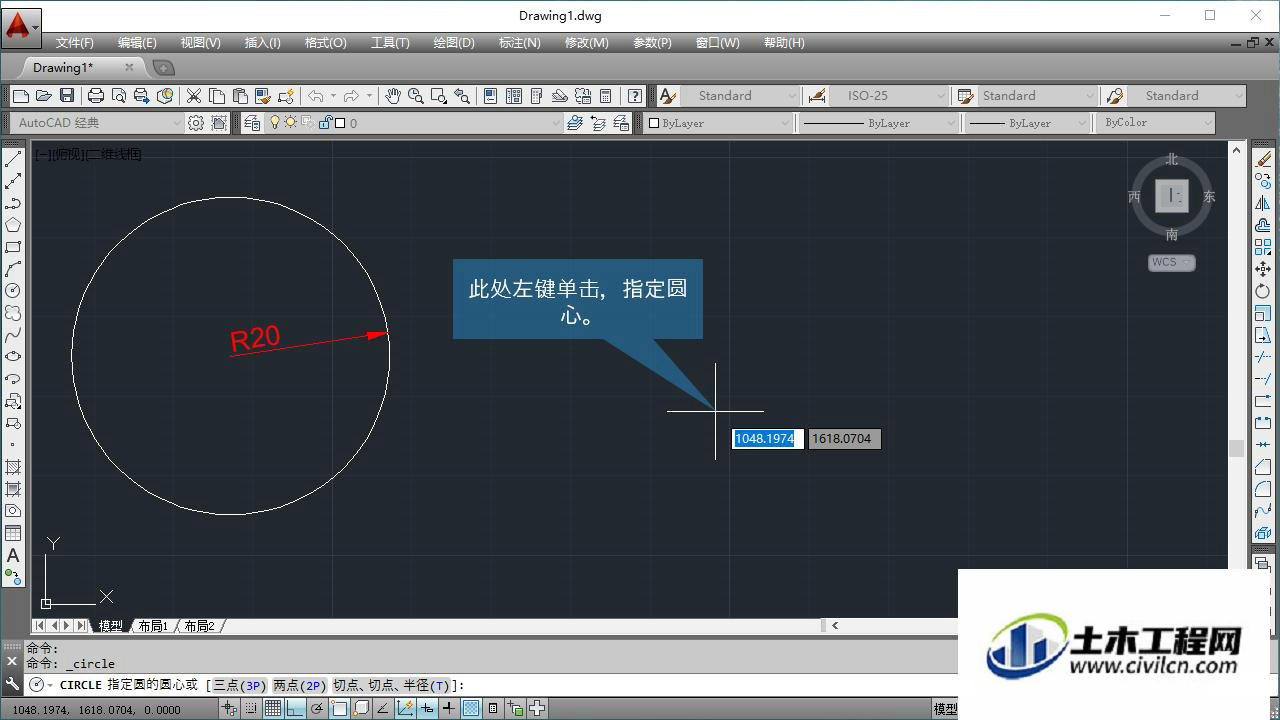Click the Help question mark icon

635,96
